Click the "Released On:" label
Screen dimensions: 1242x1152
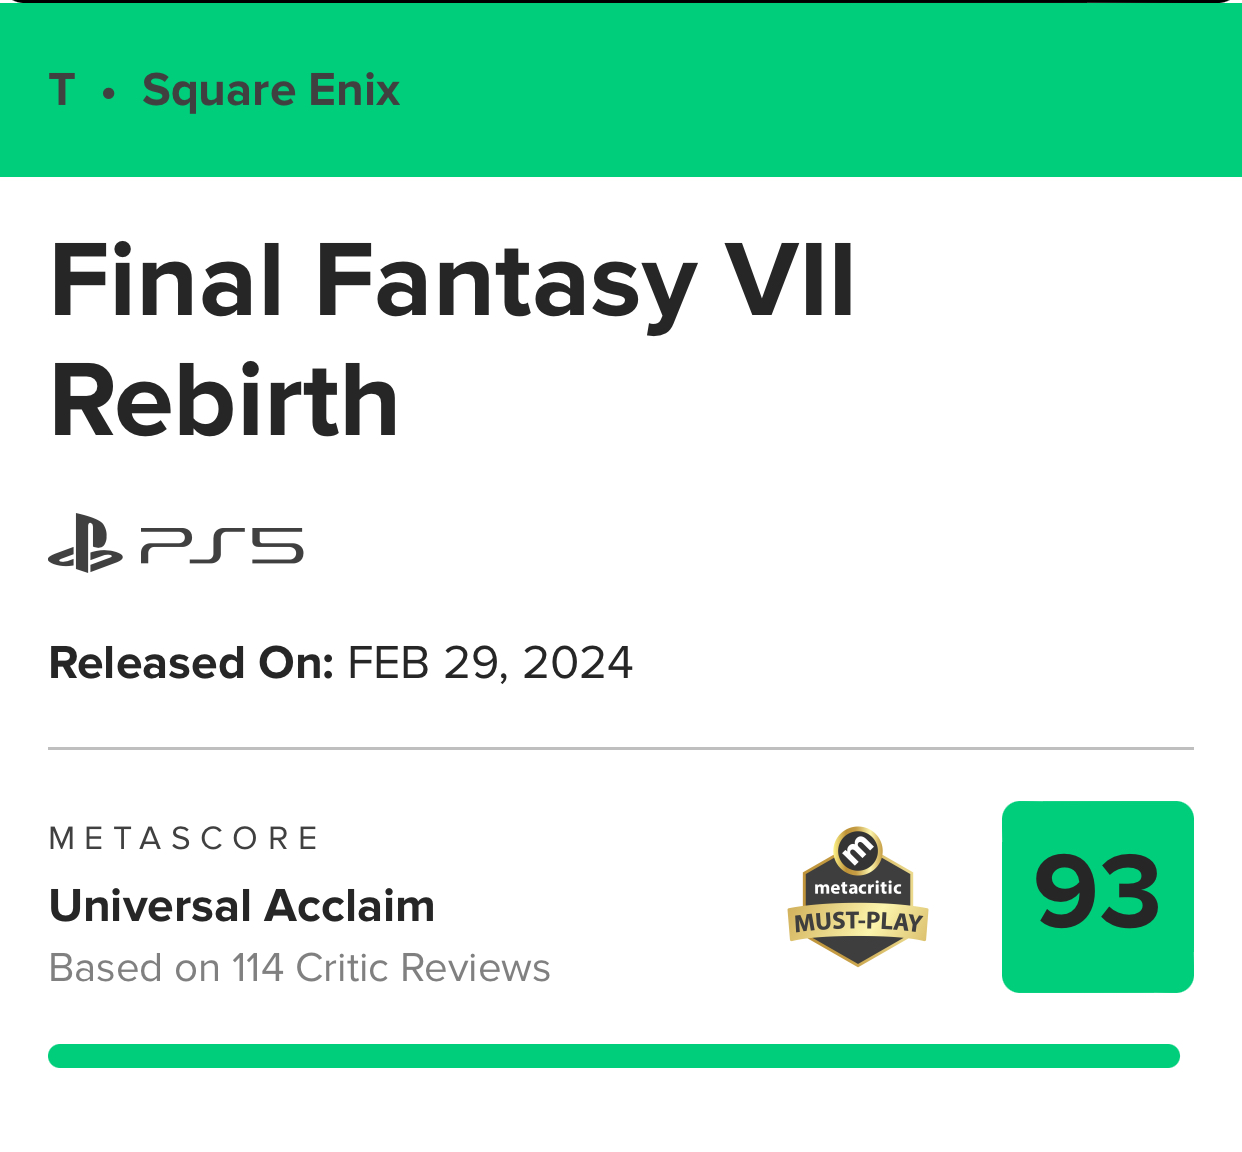[x=191, y=663]
